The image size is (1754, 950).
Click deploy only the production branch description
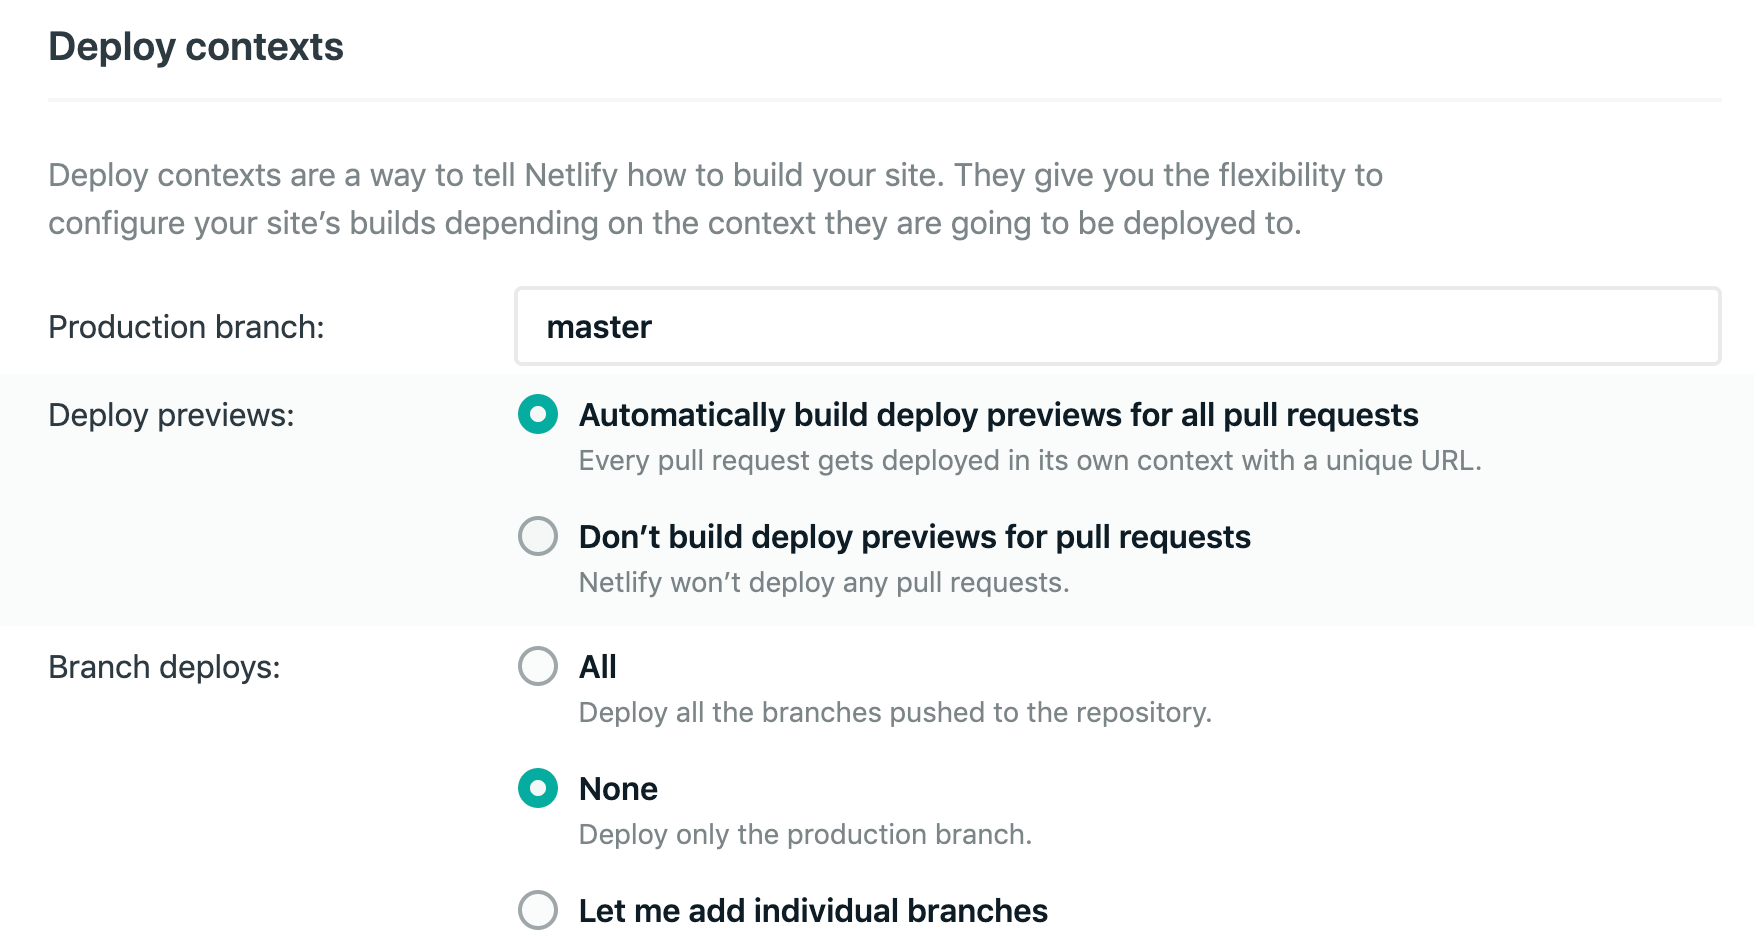point(807,834)
